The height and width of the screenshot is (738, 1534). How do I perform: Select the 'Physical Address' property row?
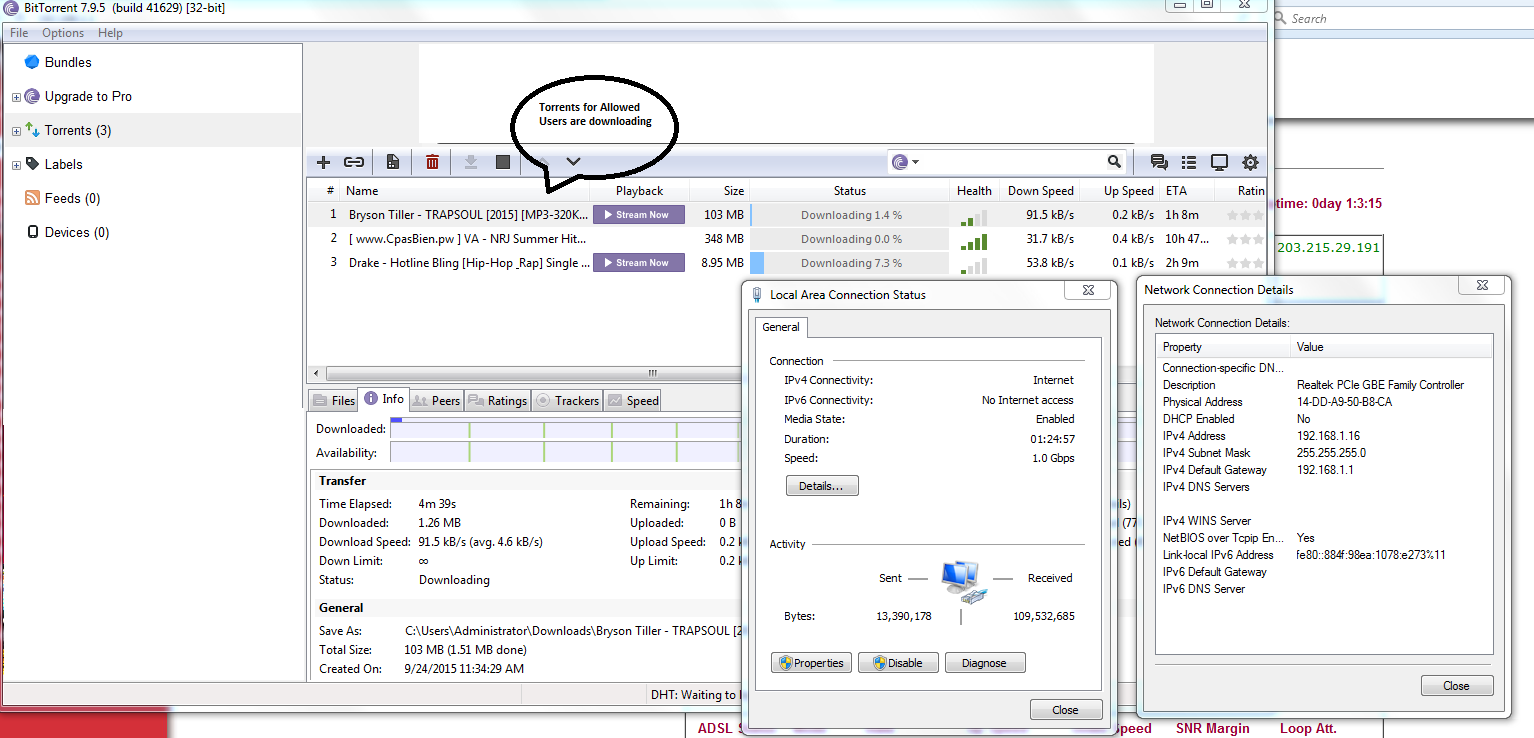pyautogui.click(x=1324, y=402)
